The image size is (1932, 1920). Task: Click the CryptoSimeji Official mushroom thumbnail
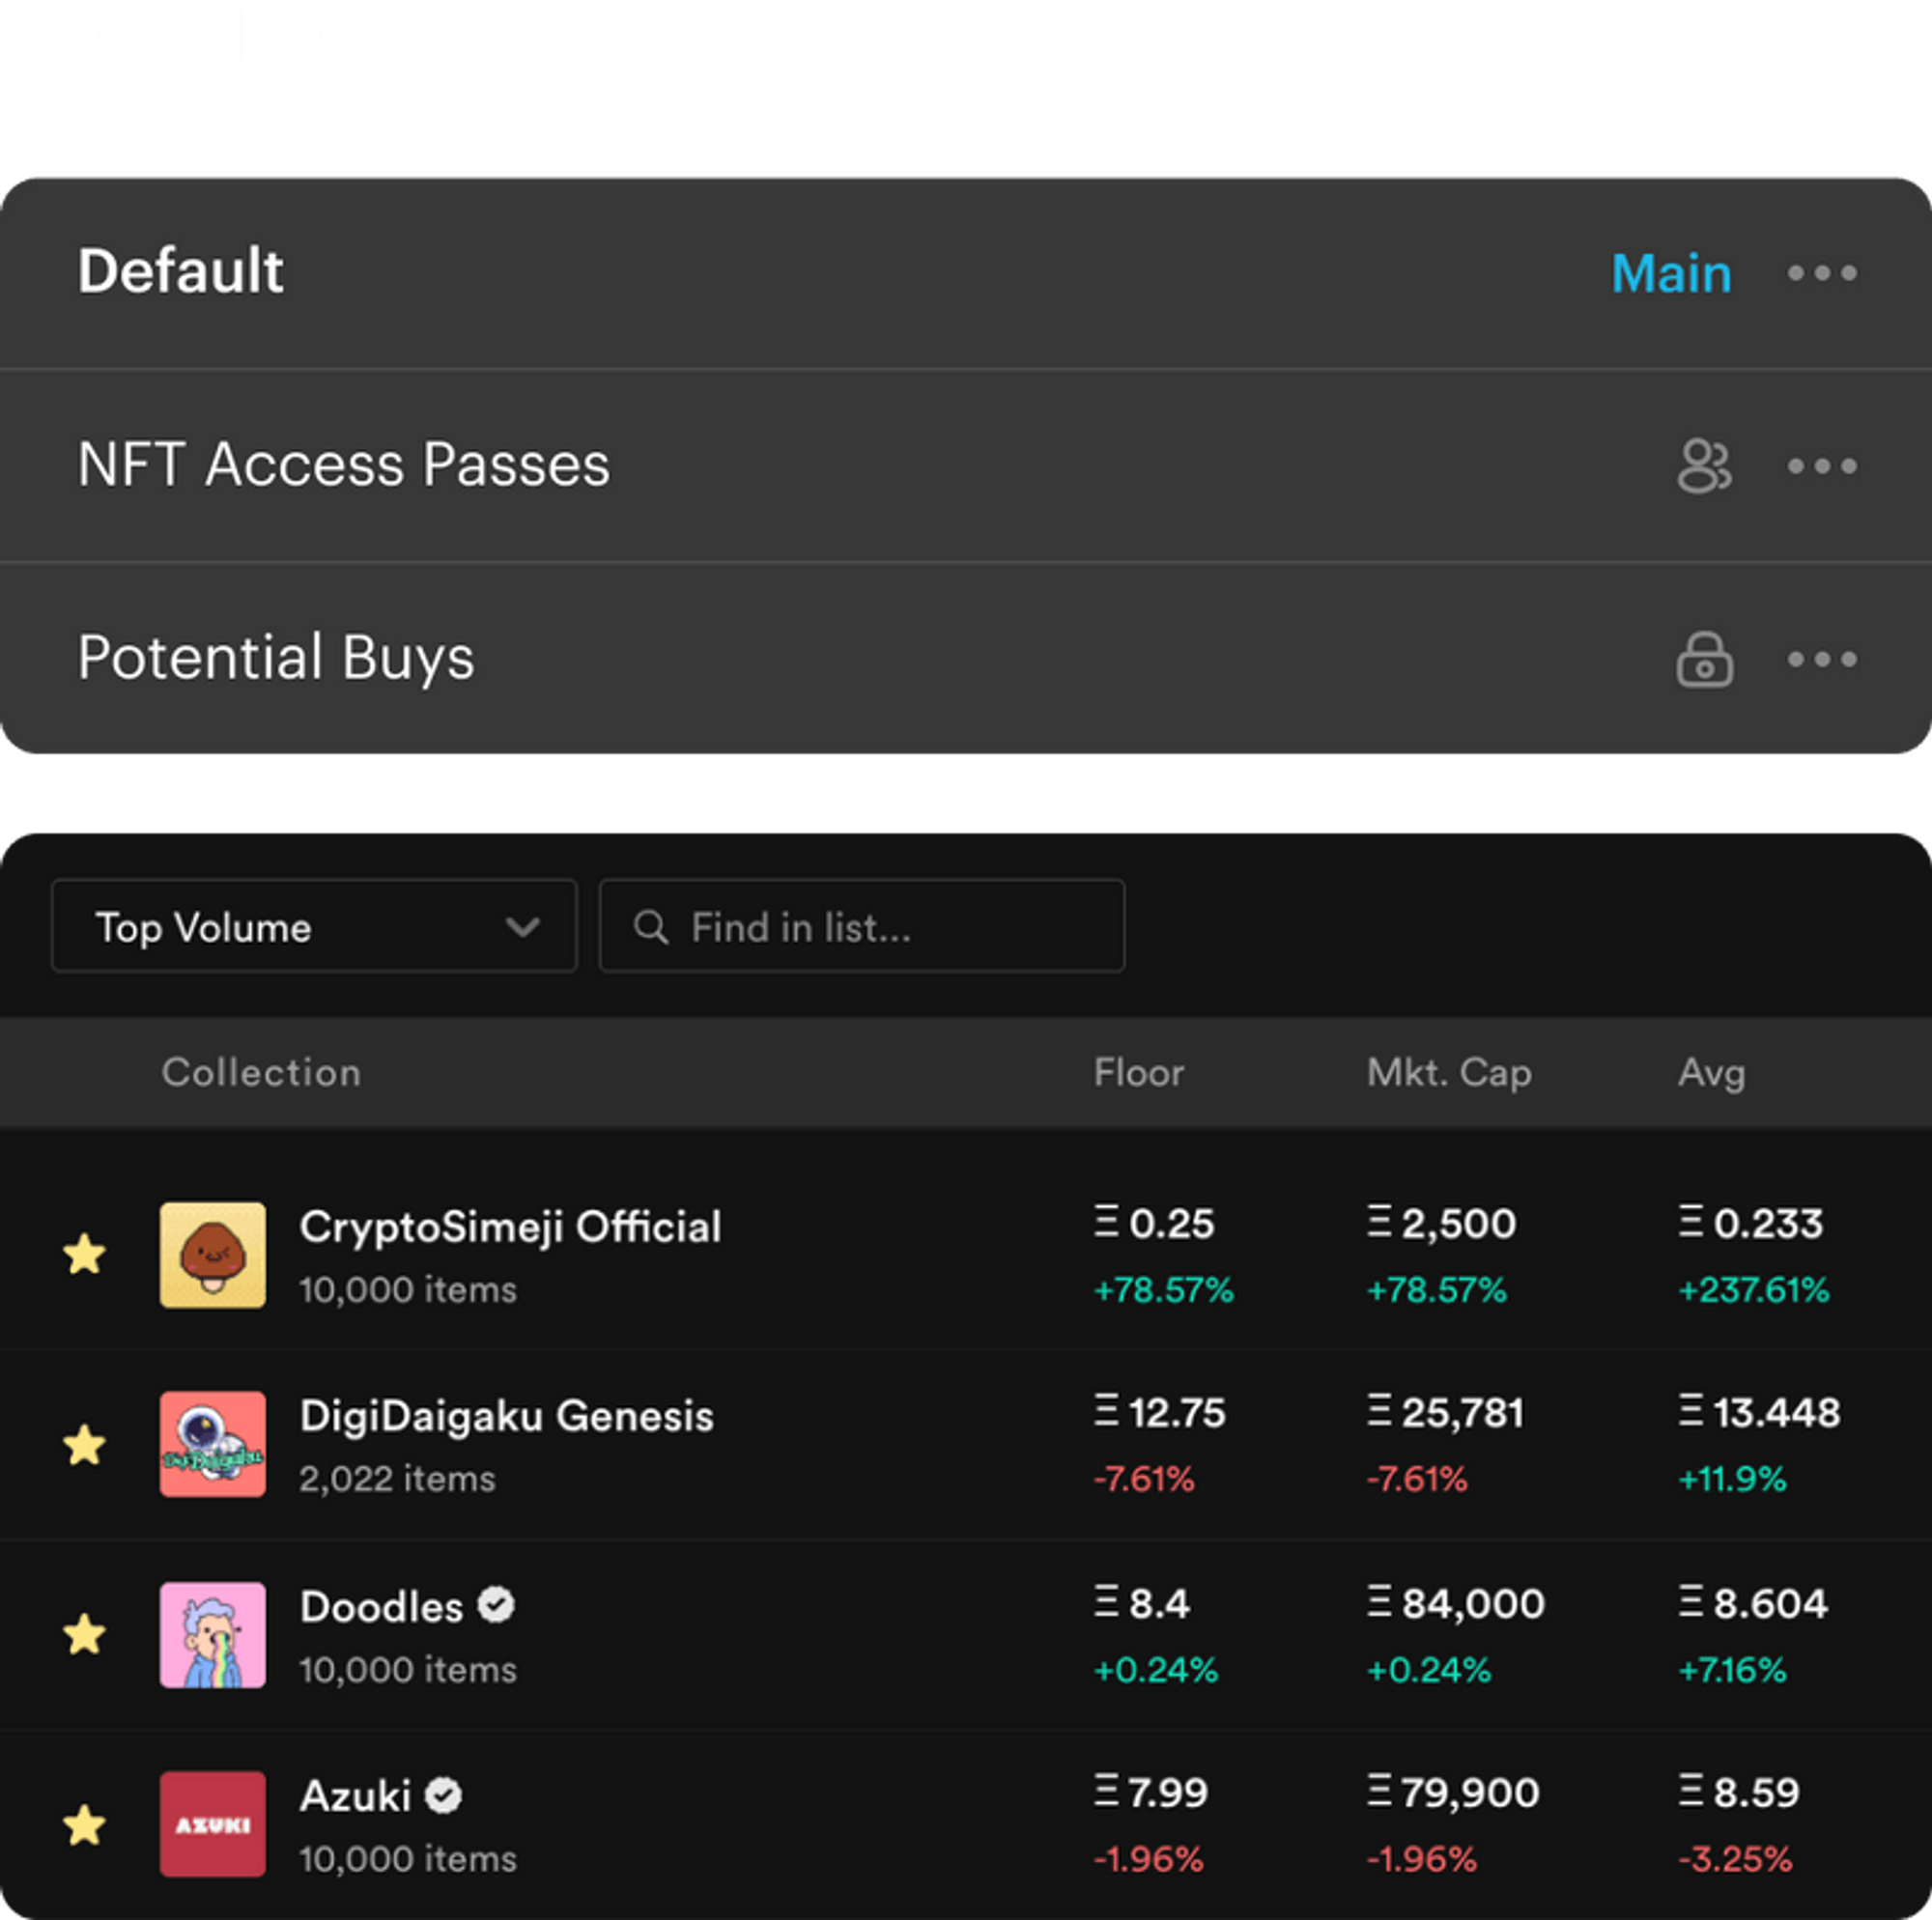coord(213,1254)
